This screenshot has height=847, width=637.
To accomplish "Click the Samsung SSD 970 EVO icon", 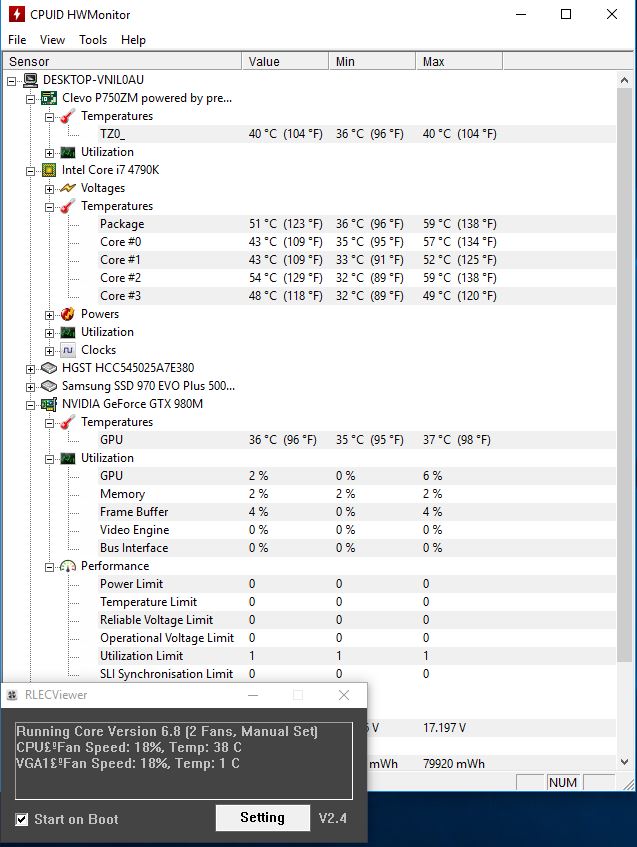I will 49,386.
